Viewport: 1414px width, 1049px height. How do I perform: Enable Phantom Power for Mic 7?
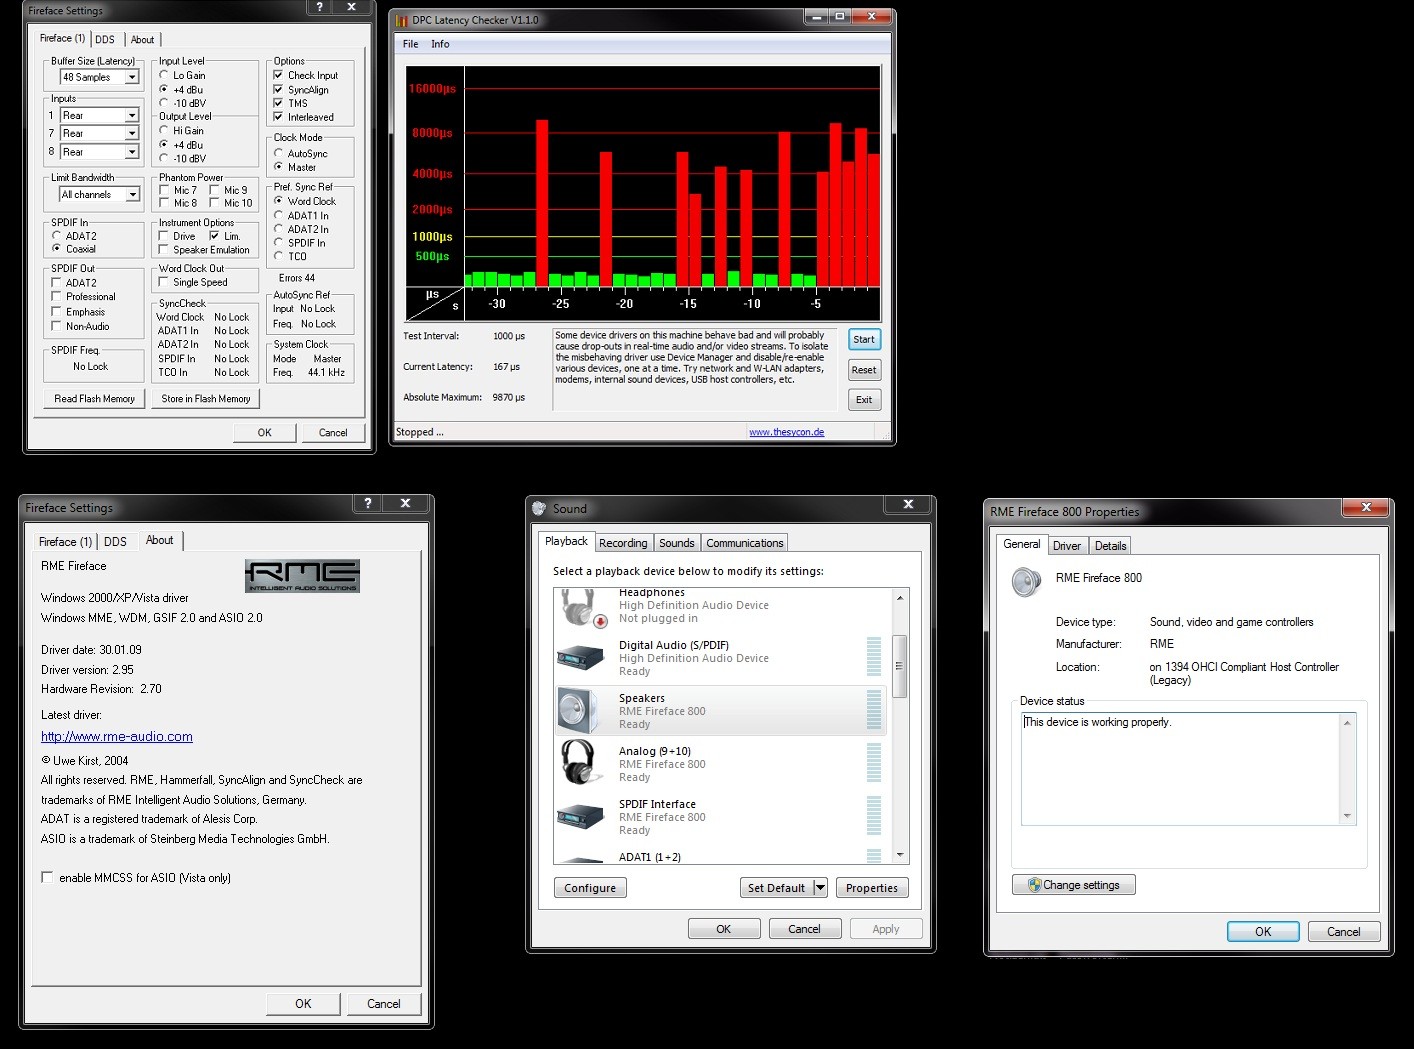point(165,190)
